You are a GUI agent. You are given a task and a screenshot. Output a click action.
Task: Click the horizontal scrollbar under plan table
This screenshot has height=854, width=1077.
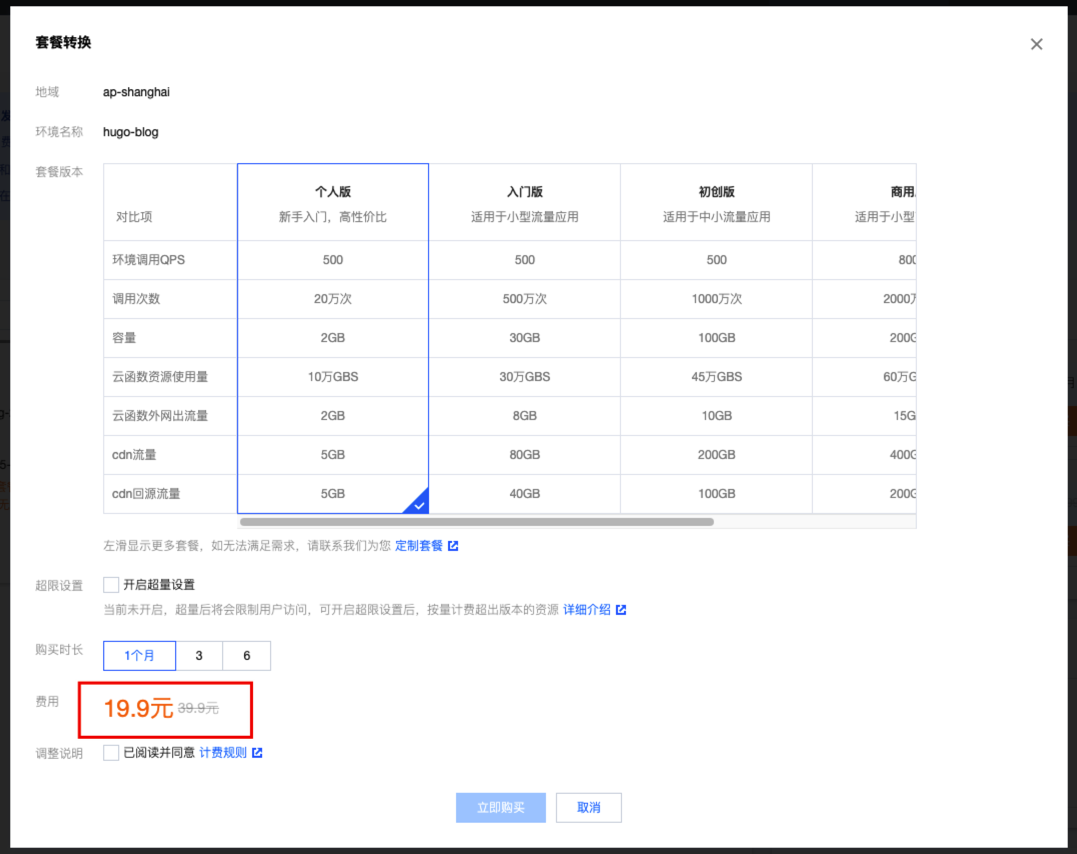[x=477, y=521]
